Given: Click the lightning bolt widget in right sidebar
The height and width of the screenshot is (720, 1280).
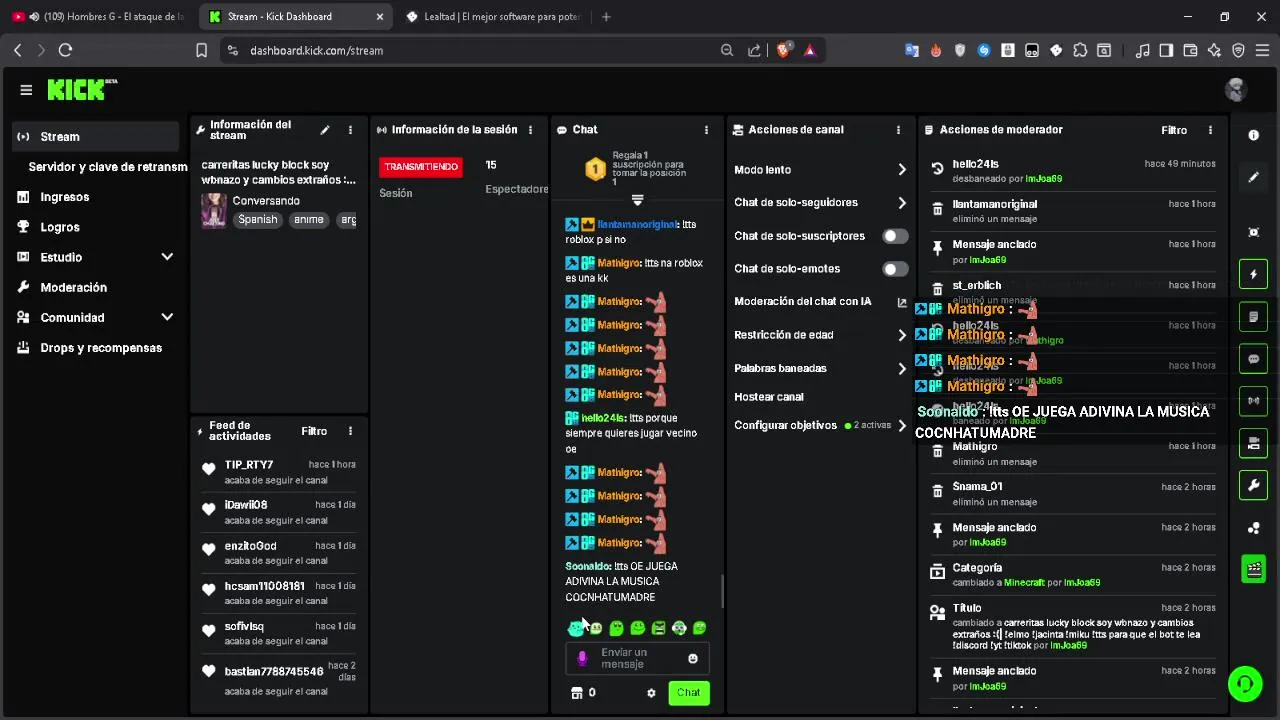Looking at the screenshot, I should pyautogui.click(x=1253, y=274).
